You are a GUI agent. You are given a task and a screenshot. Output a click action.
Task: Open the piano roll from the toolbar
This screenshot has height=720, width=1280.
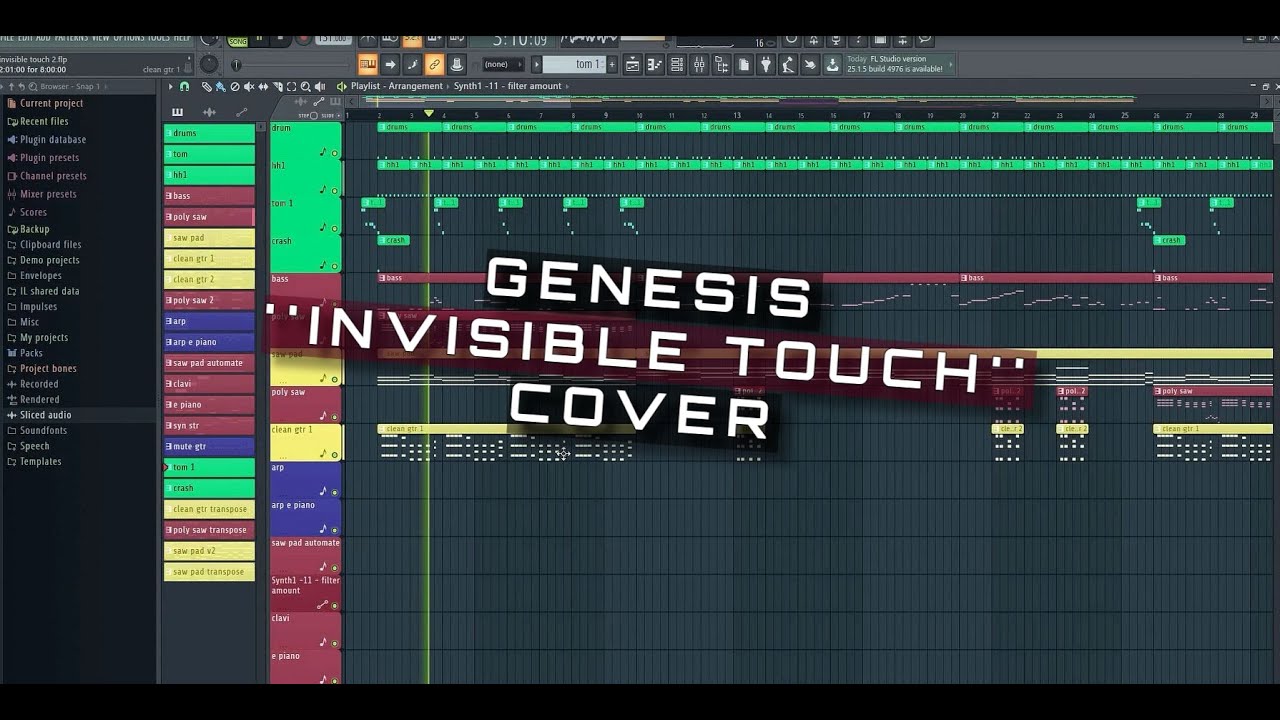(655, 64)
